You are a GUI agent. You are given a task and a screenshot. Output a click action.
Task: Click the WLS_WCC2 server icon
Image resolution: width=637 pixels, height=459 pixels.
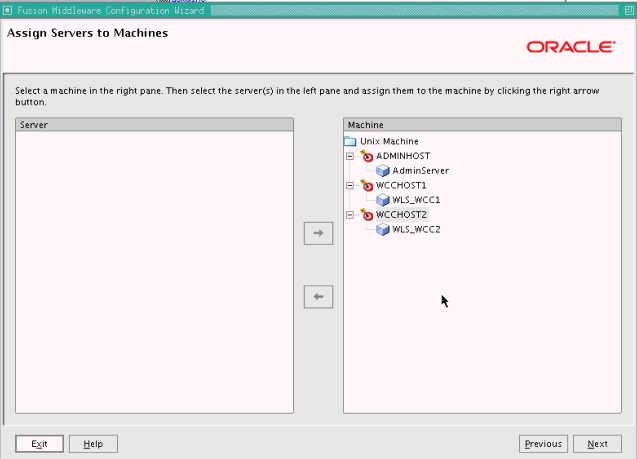(x=383, y=230)
